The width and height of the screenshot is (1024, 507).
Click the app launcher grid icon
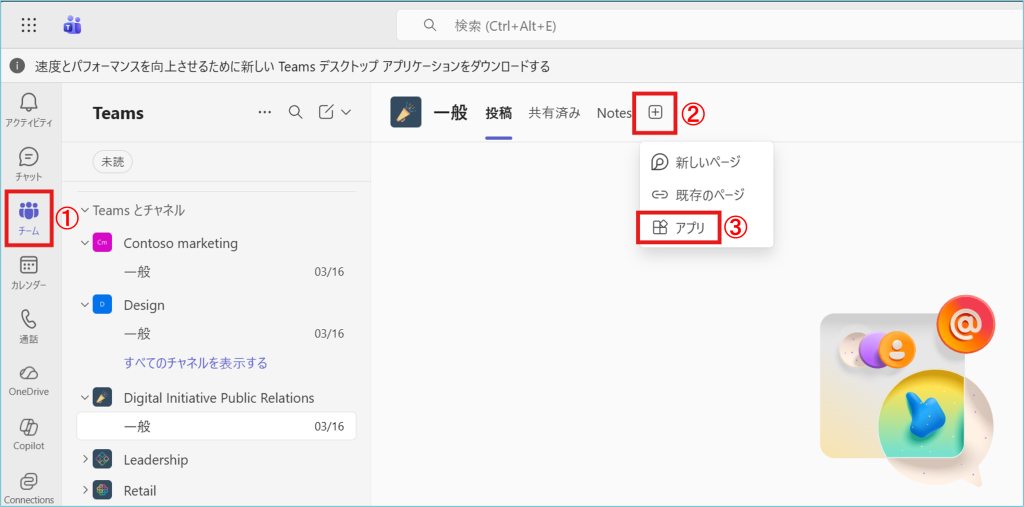pyautogui.click(x=29, y=25)
